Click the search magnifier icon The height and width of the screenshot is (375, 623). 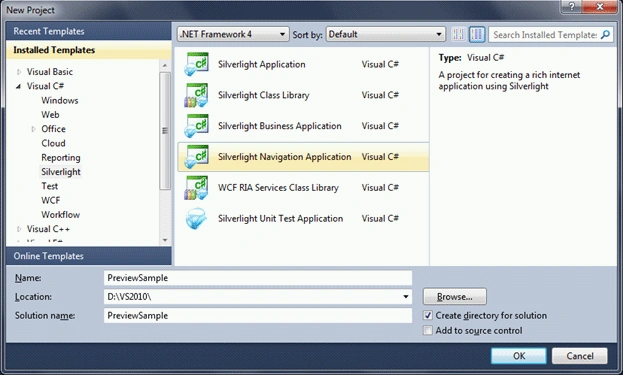(605, 35)
